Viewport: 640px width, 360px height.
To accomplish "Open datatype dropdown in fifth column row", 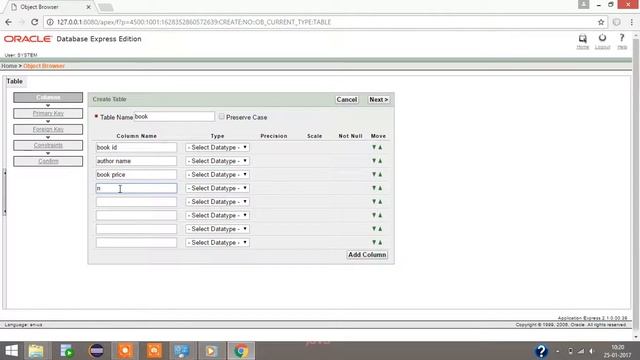I will click(217, 202).
